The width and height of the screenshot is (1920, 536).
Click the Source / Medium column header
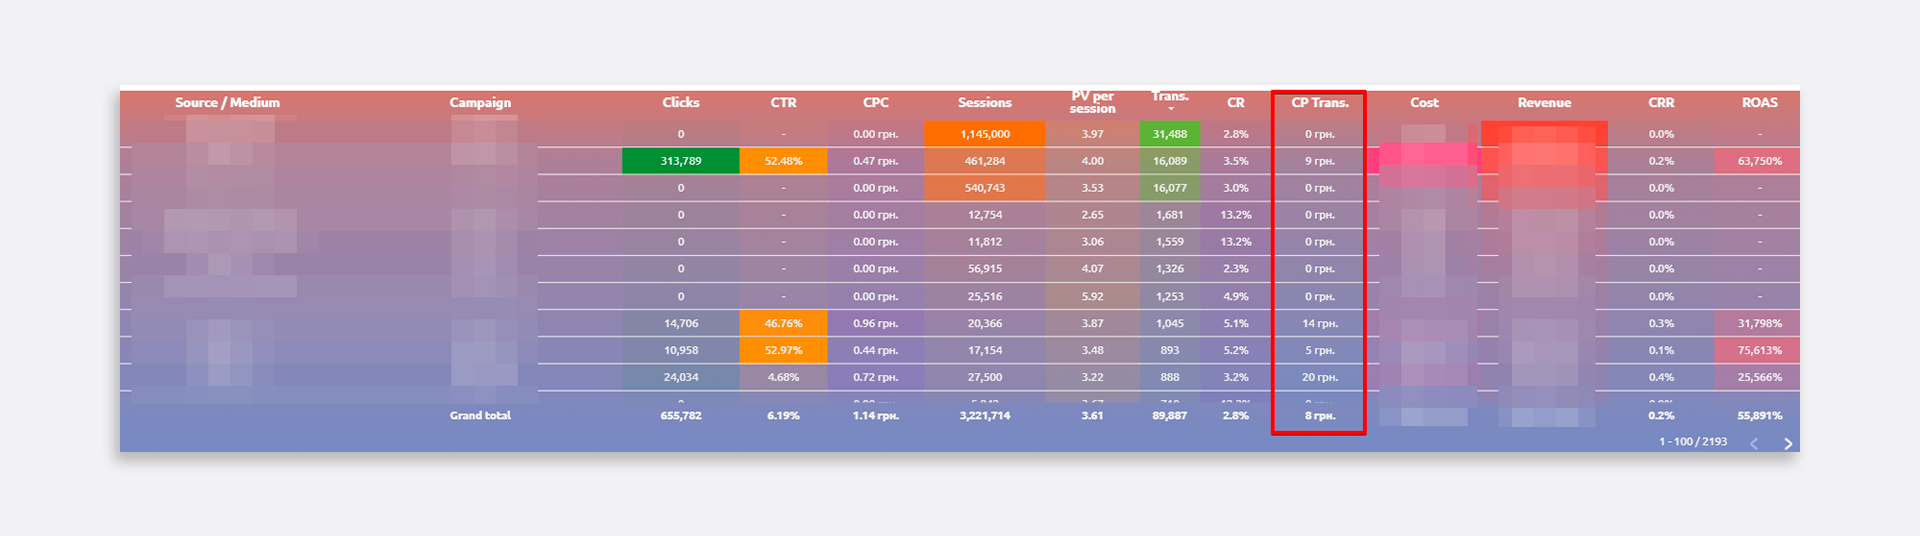click(227, 103)
